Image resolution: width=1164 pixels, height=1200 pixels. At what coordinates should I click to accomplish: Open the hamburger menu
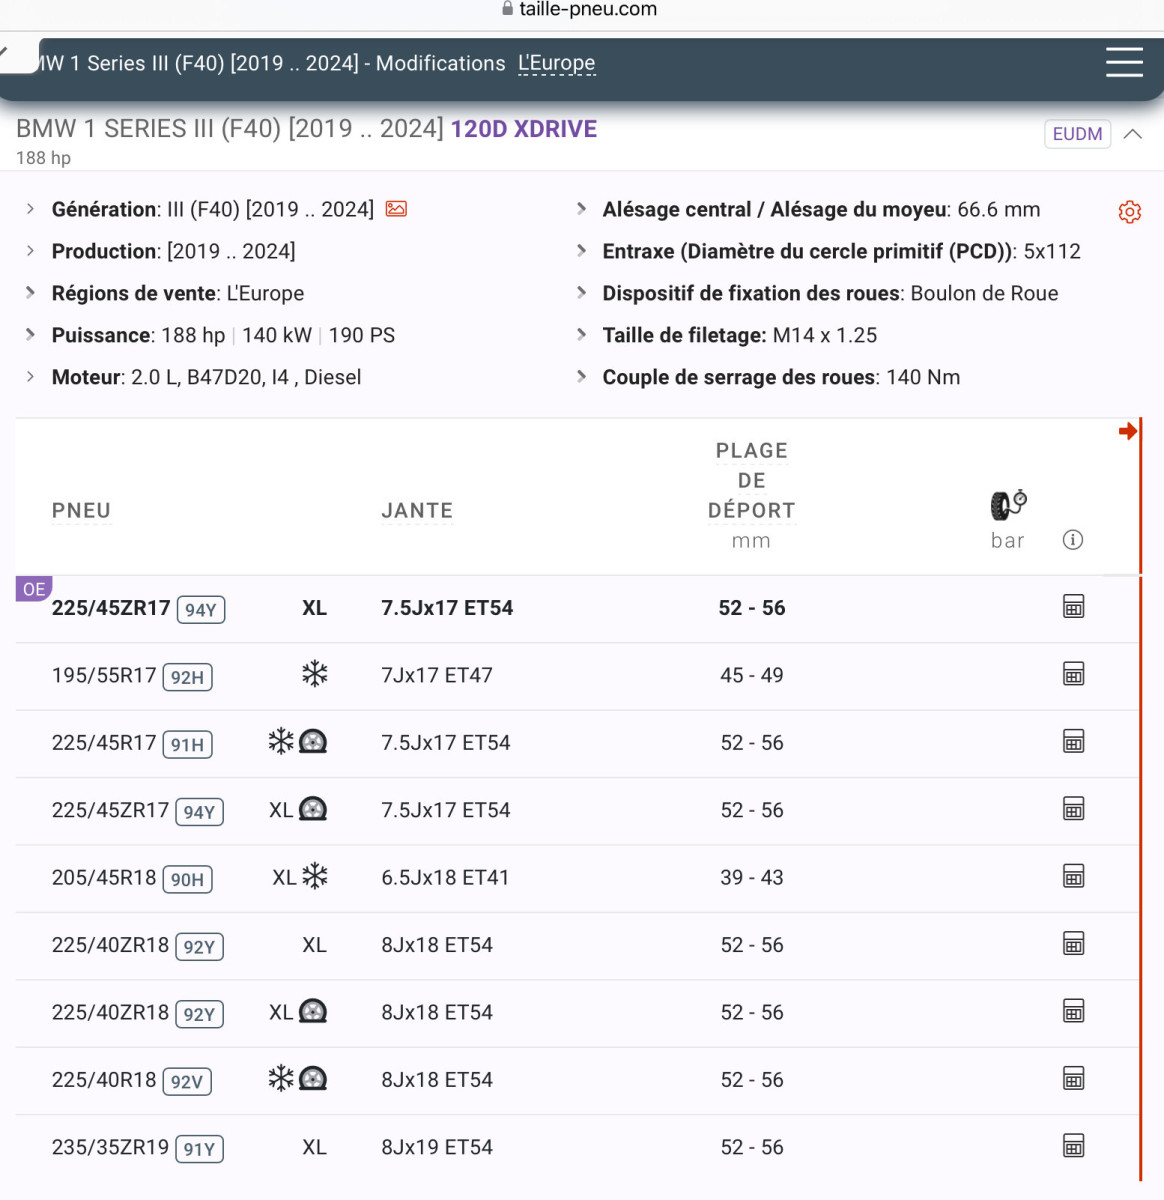tap(1124, 62)
